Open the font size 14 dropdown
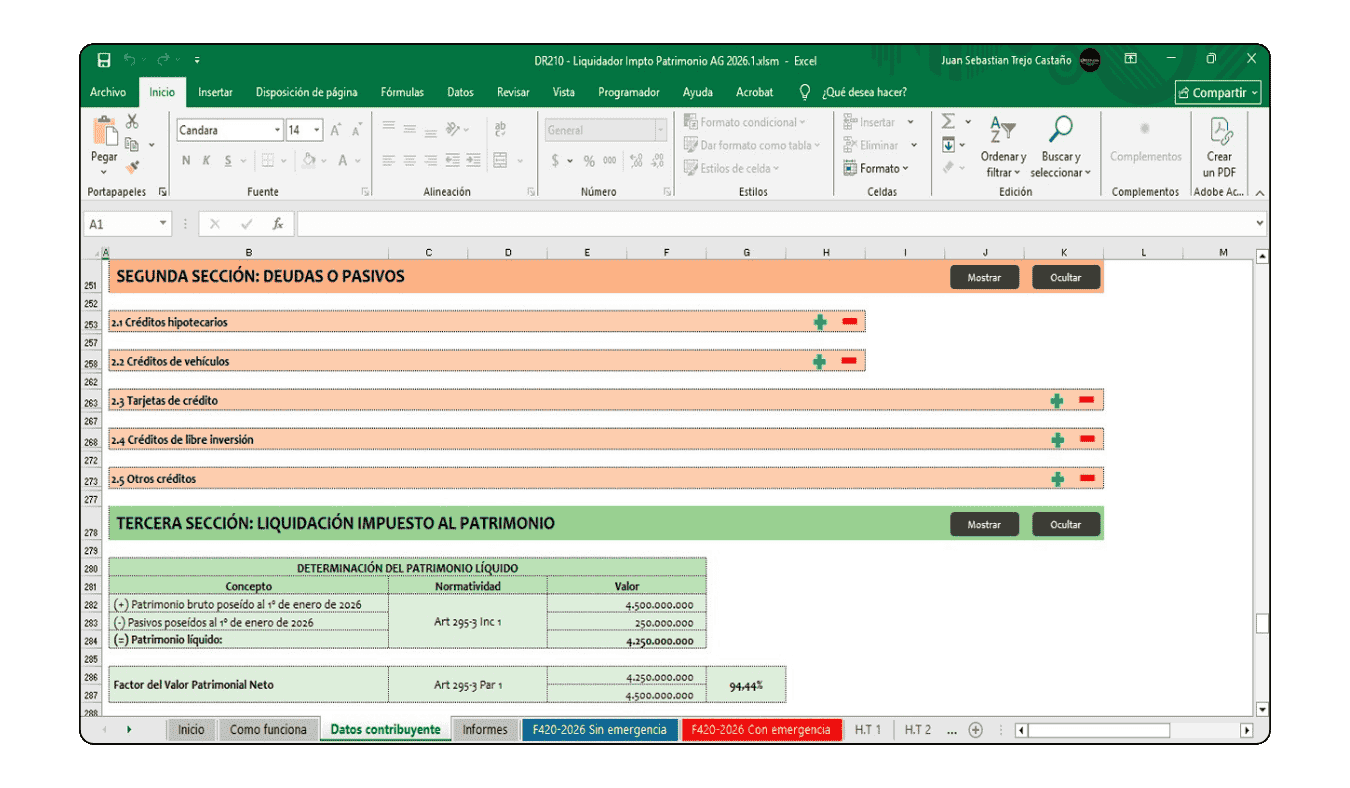 (317, 130)
